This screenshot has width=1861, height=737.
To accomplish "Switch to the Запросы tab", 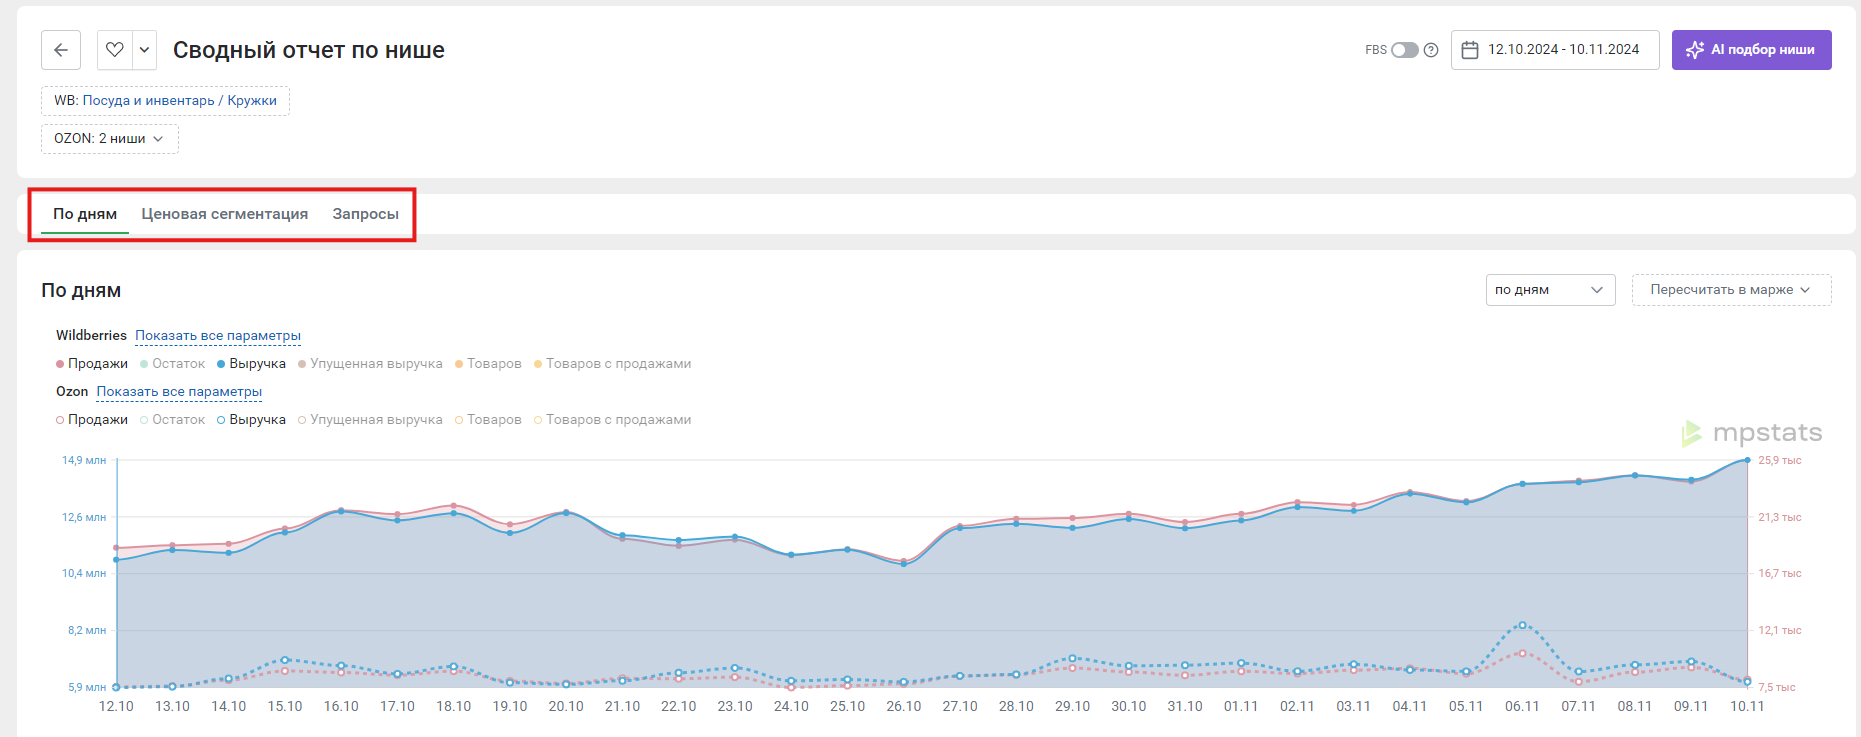I will [x=366, y=214].
